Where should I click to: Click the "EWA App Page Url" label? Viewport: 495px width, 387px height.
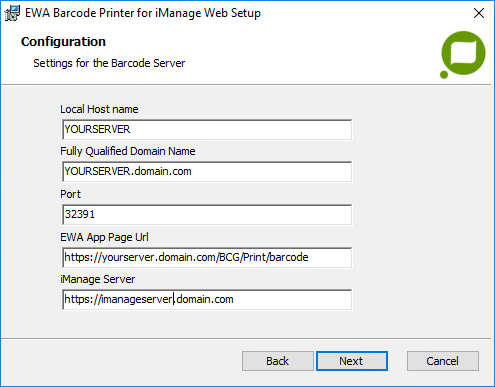tap(104, 237)
